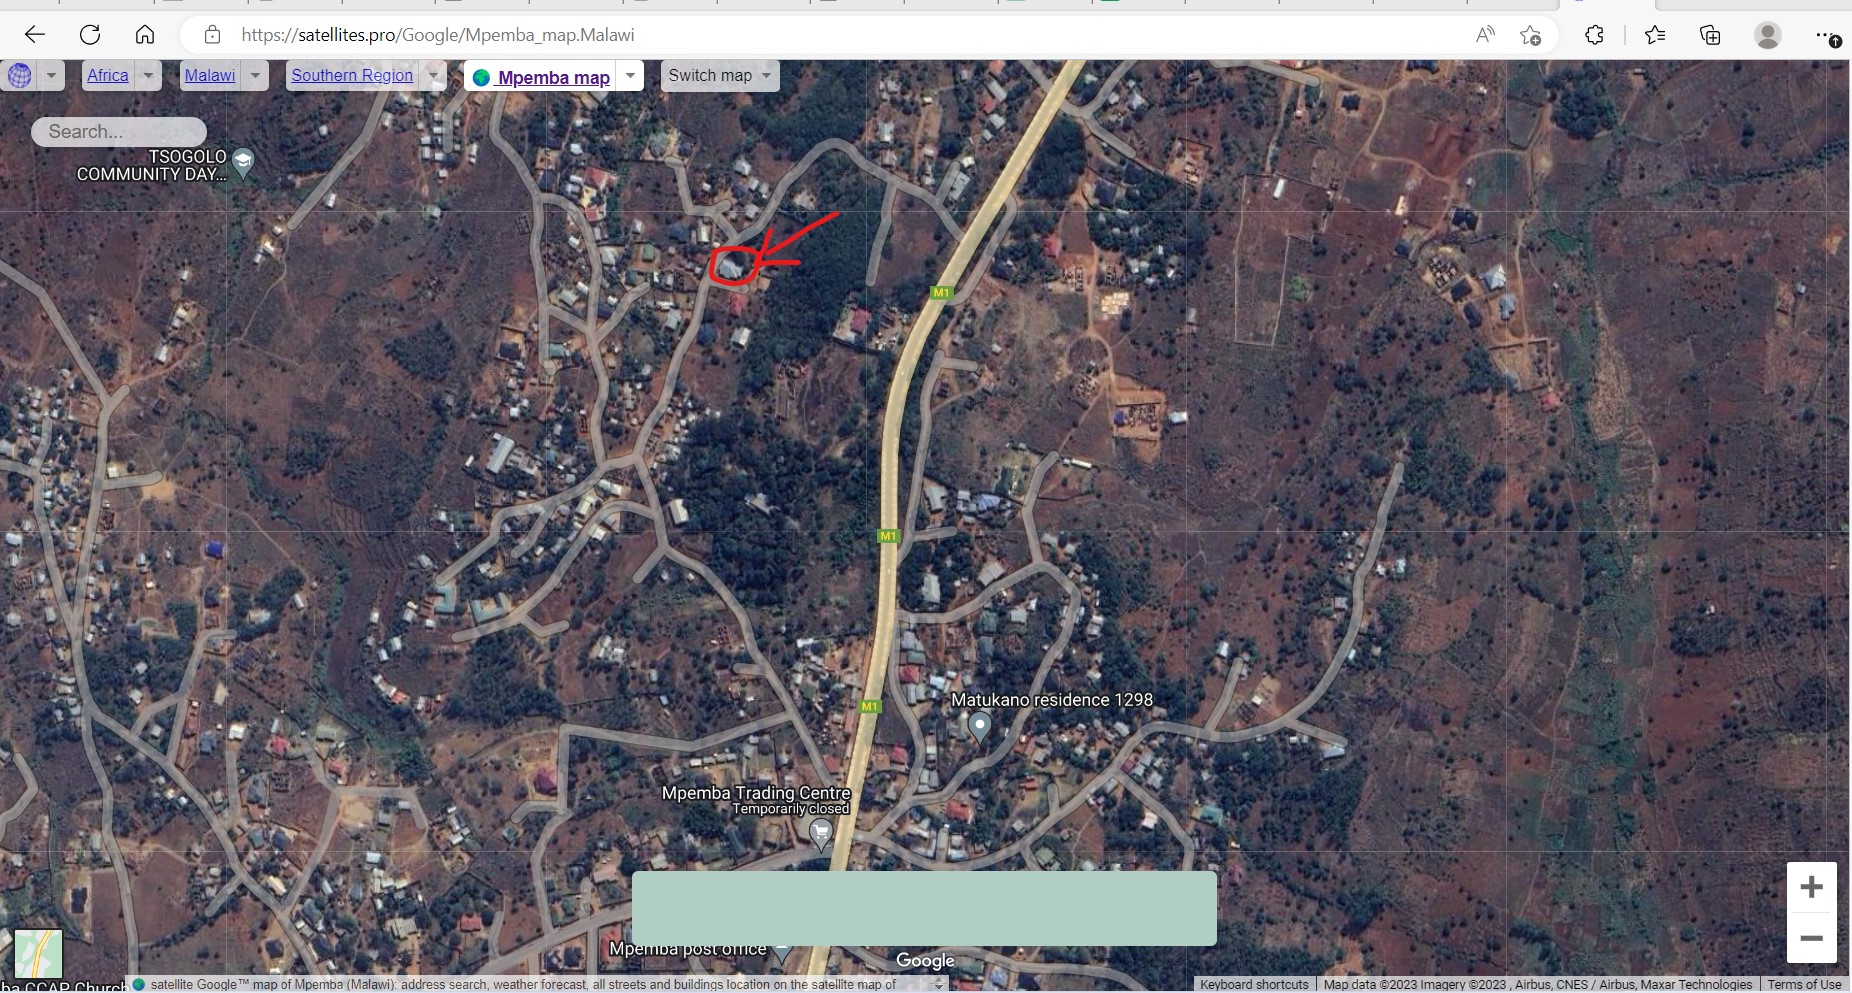Toggle map type via bottom-left thumbnail

tap(38, 953)
